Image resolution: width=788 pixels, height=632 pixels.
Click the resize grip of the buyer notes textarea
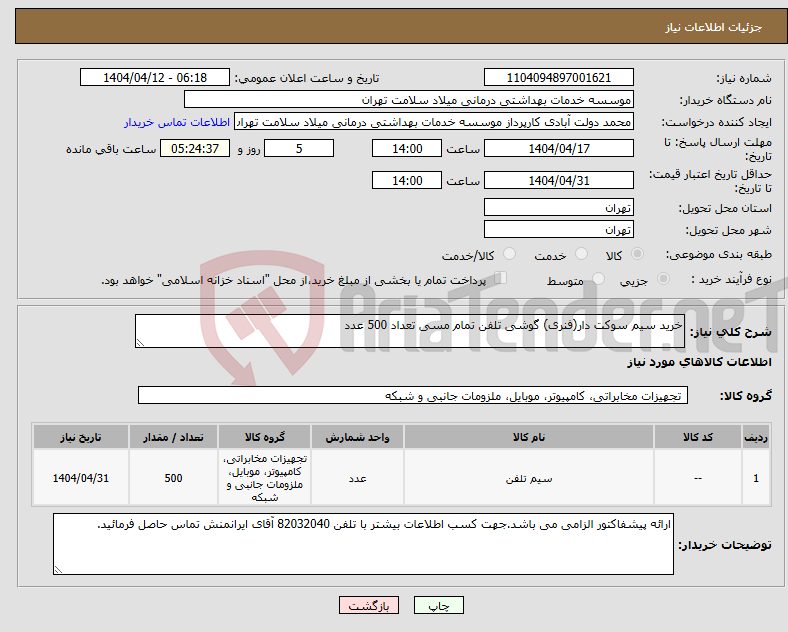[58, 570]
